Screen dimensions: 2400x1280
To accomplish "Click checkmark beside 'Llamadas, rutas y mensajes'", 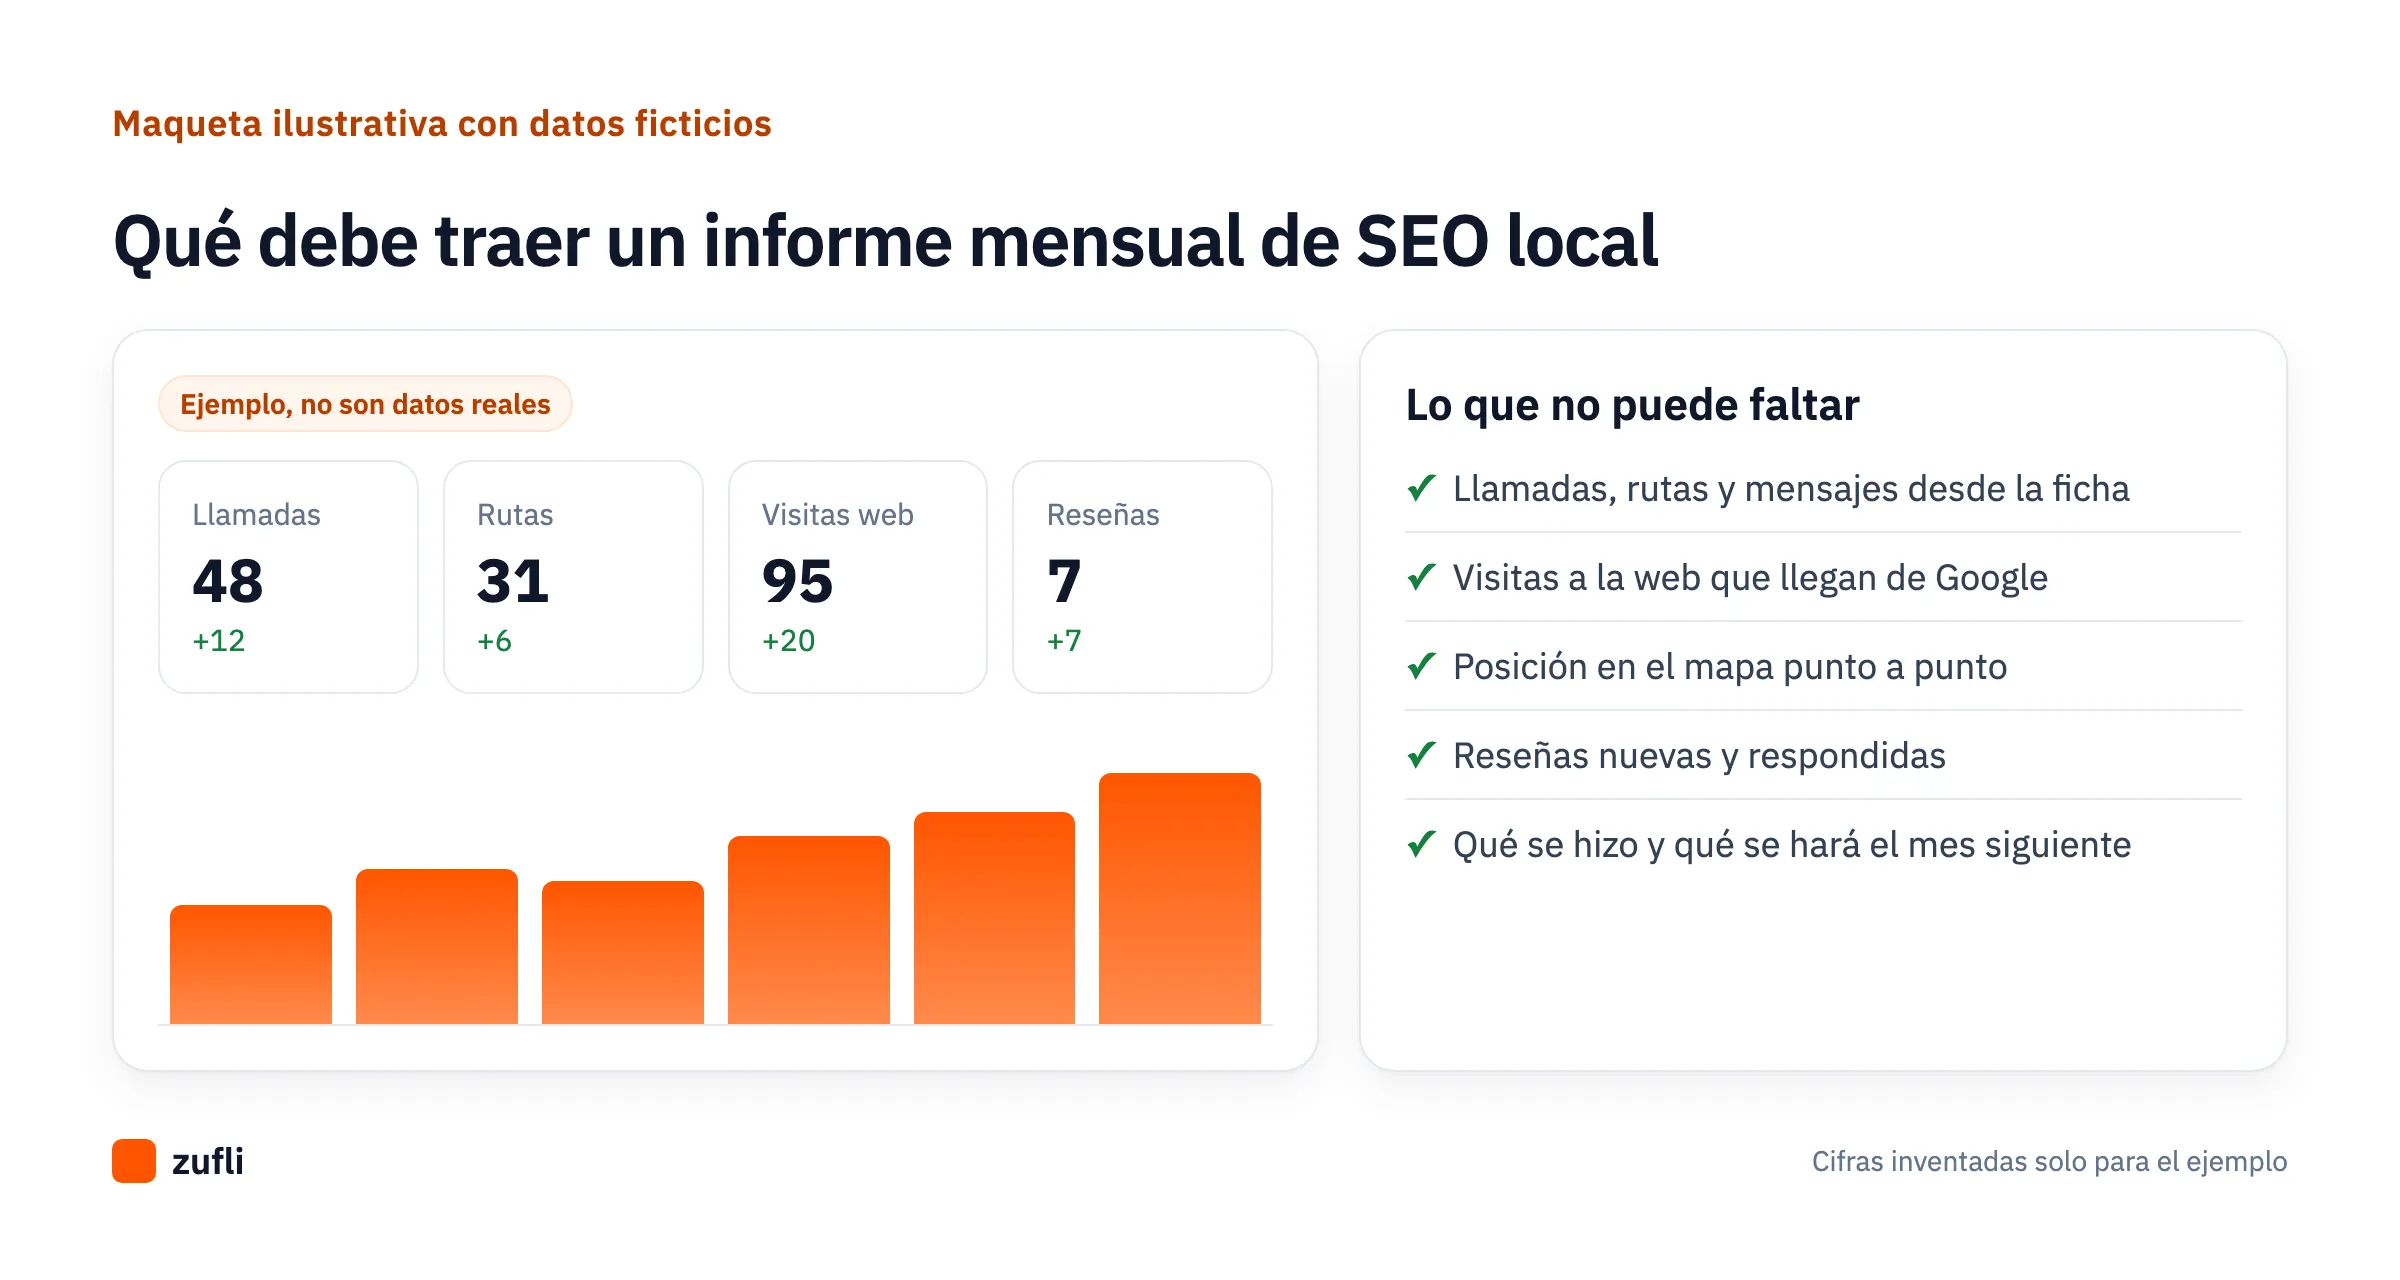I will click(1421, 488).
